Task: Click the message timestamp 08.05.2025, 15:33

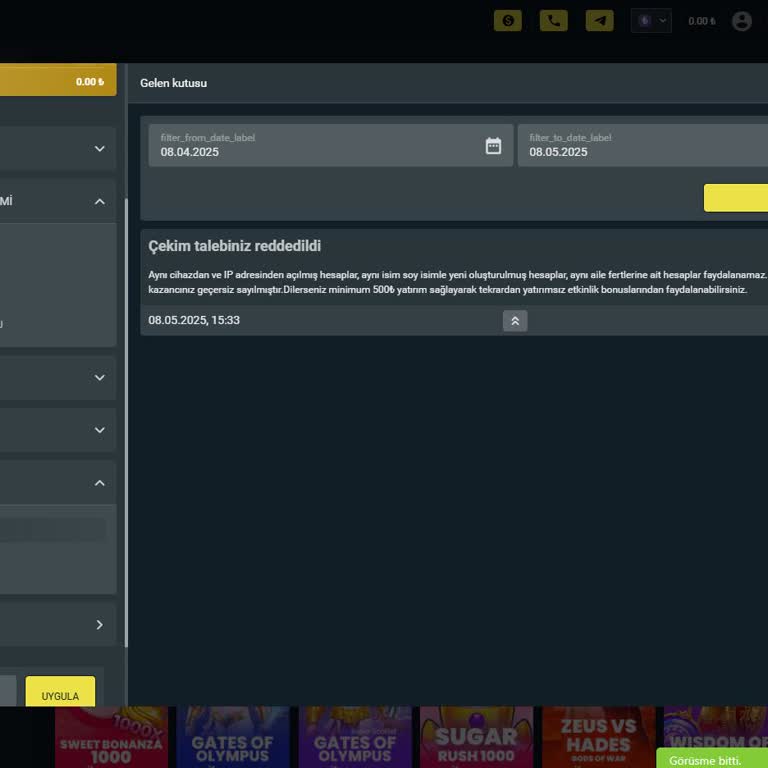Action: tap(194, 320)
